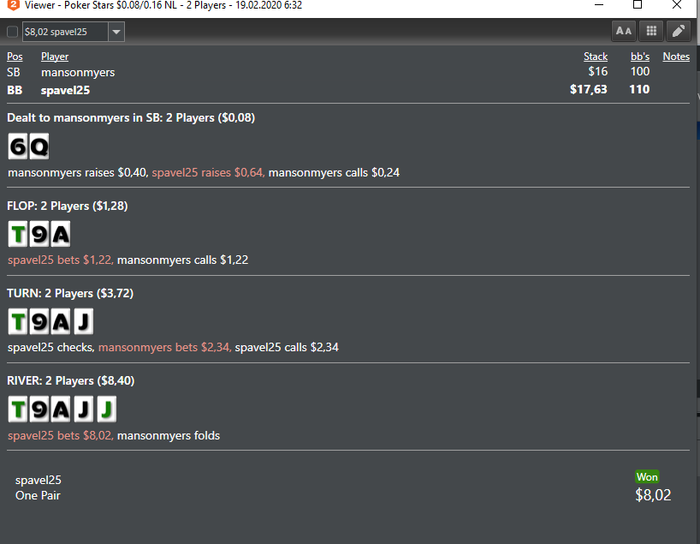700x544 pixels.
Task: Click the AA font size icon
Action: [623, 31]
